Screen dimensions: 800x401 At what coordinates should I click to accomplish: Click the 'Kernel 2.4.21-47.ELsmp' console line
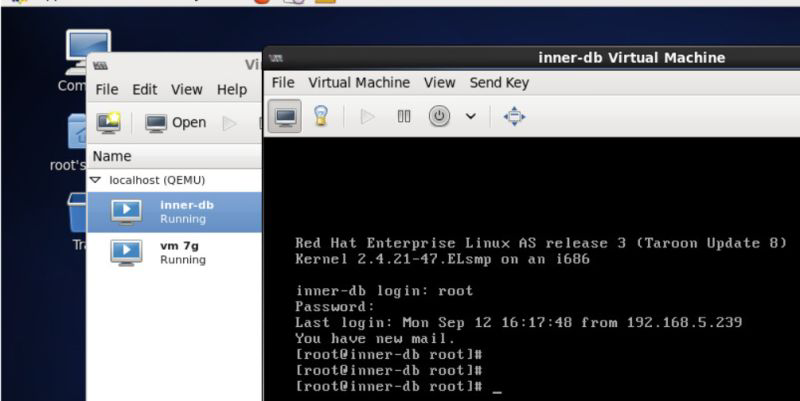click(442, 259)
